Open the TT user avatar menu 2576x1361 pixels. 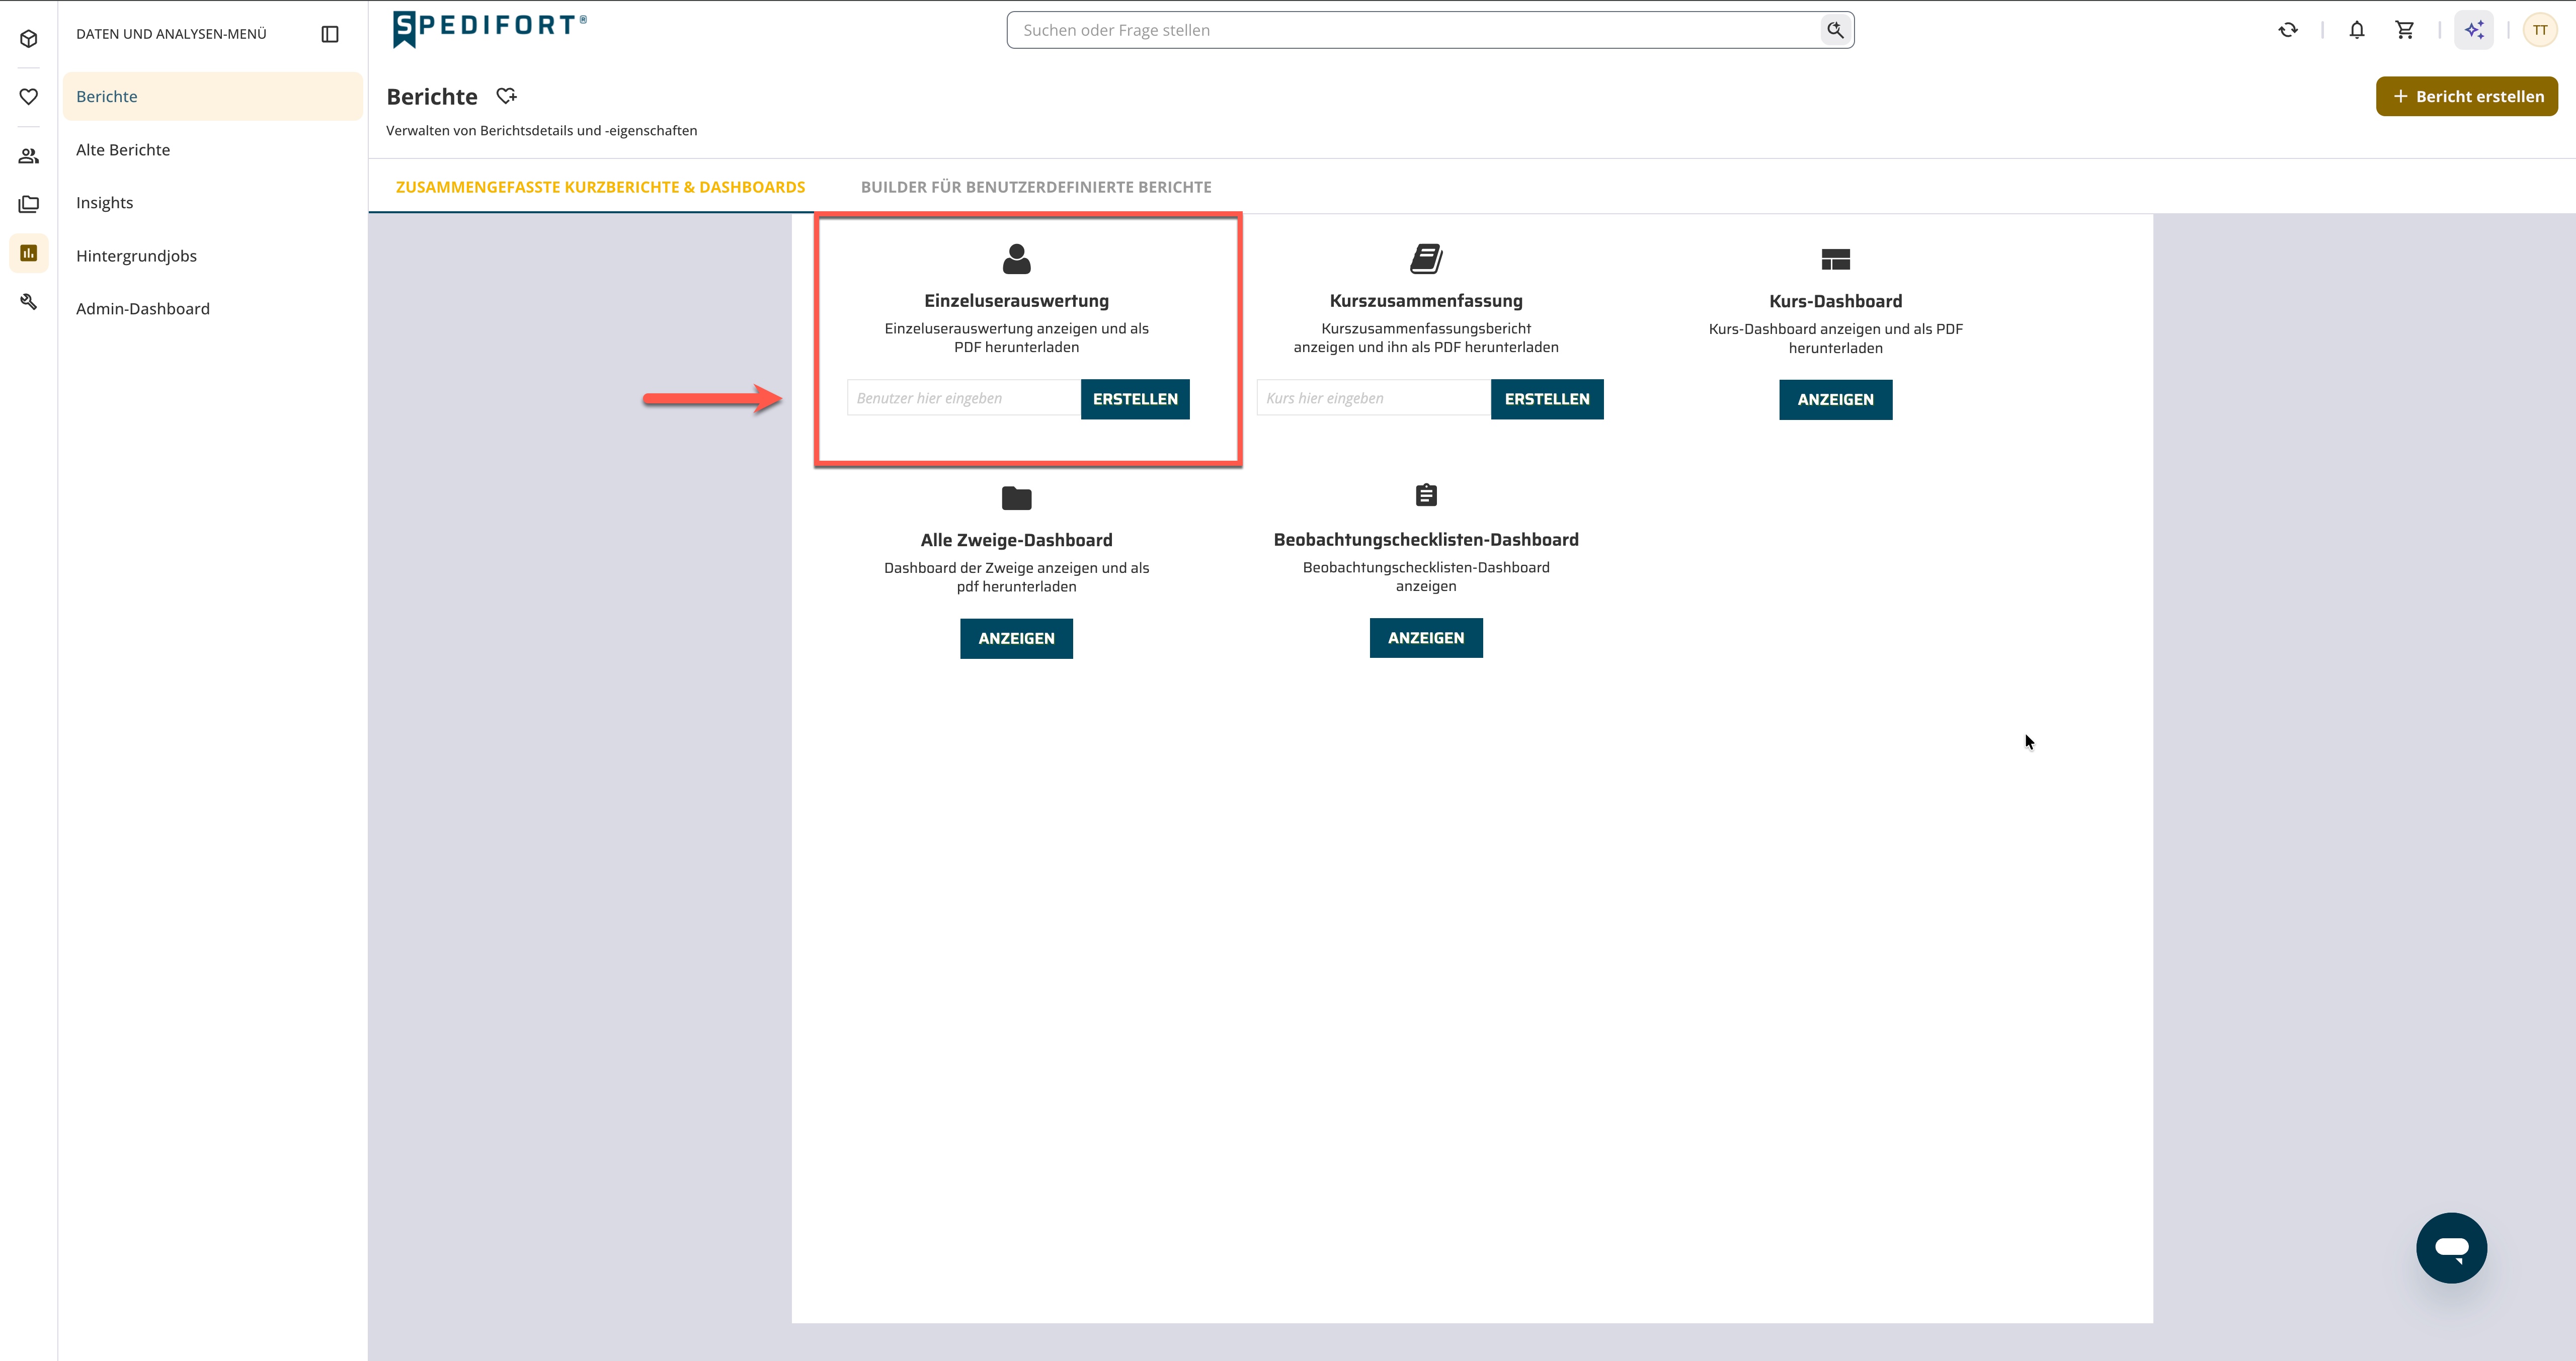(2540, 30)
